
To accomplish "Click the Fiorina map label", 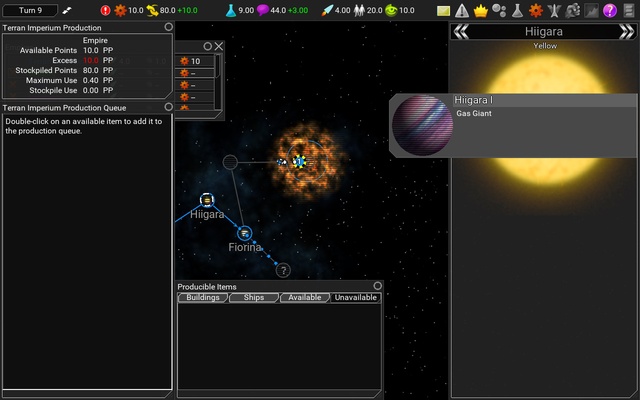I will click(245, 247).
